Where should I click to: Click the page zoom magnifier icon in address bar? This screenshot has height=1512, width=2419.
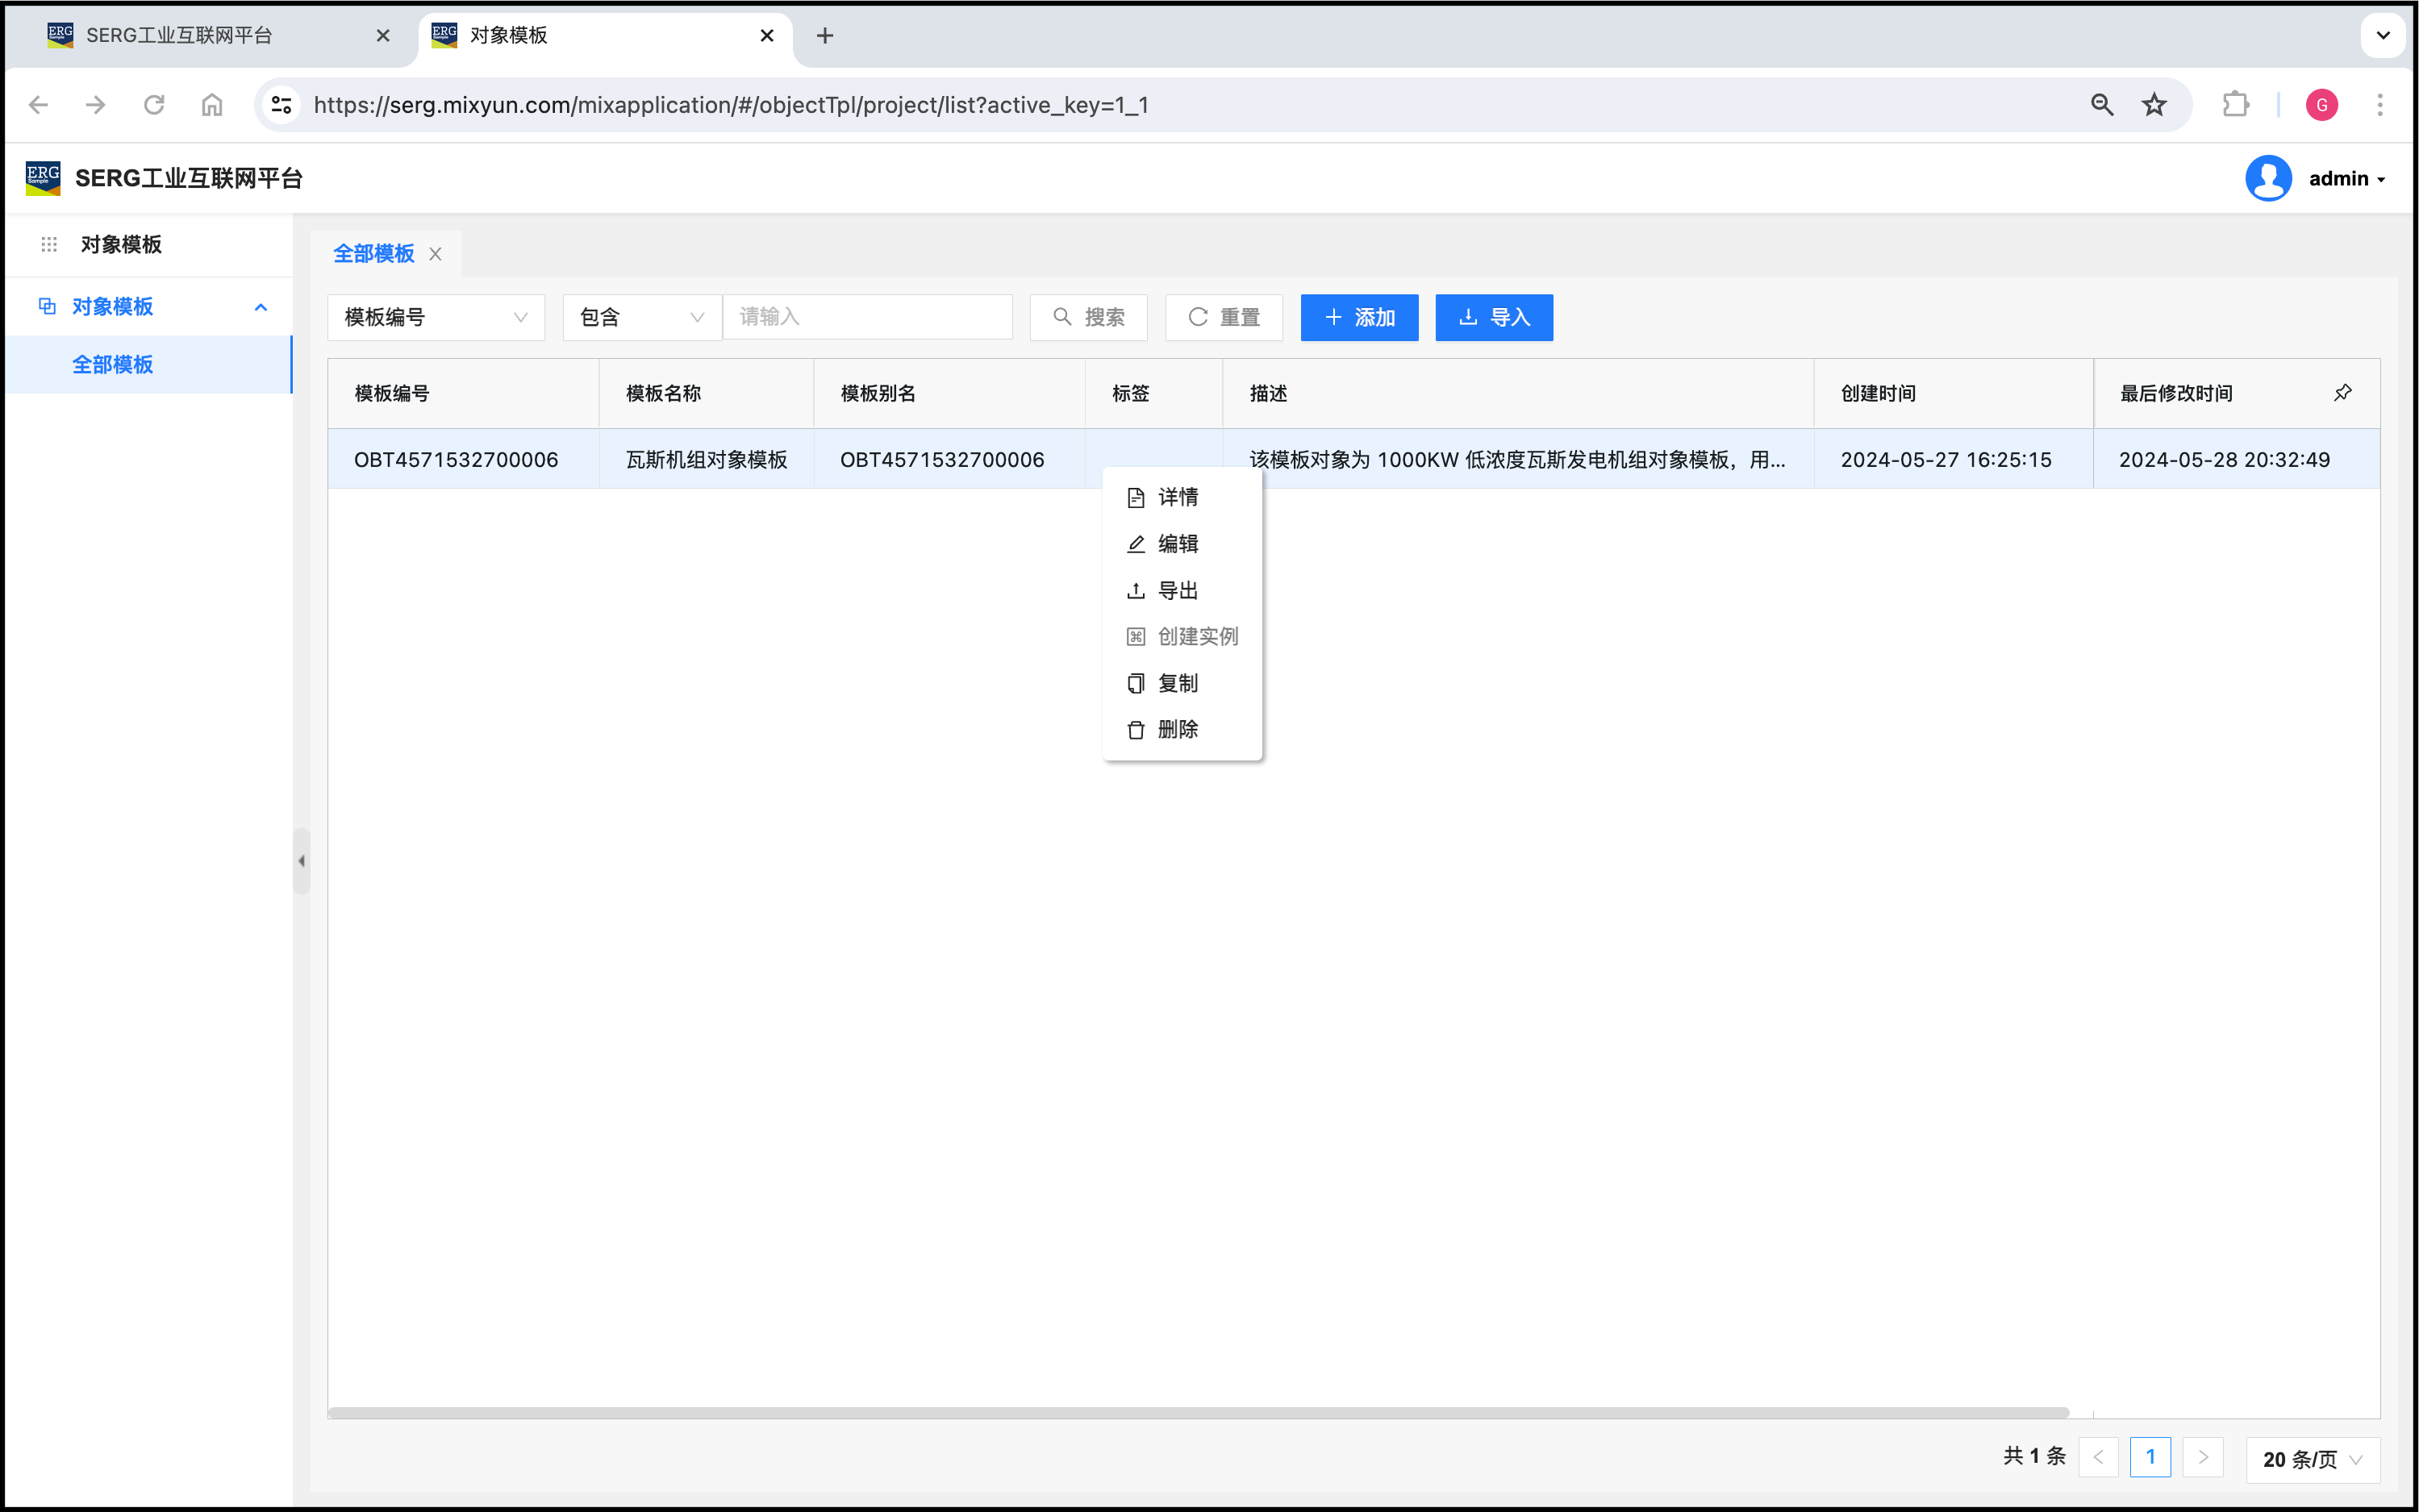2101,105
